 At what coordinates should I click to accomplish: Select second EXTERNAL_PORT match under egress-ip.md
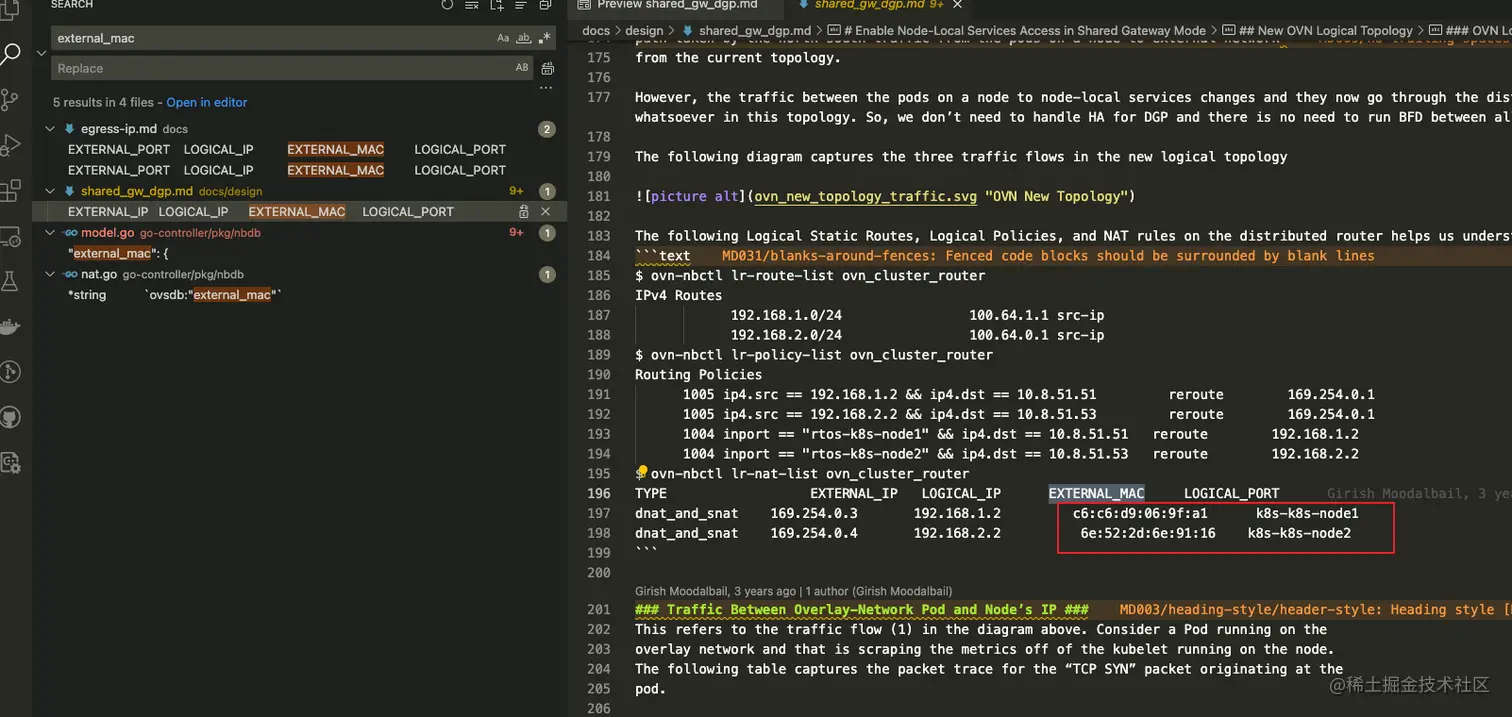(x=119, y=170)
